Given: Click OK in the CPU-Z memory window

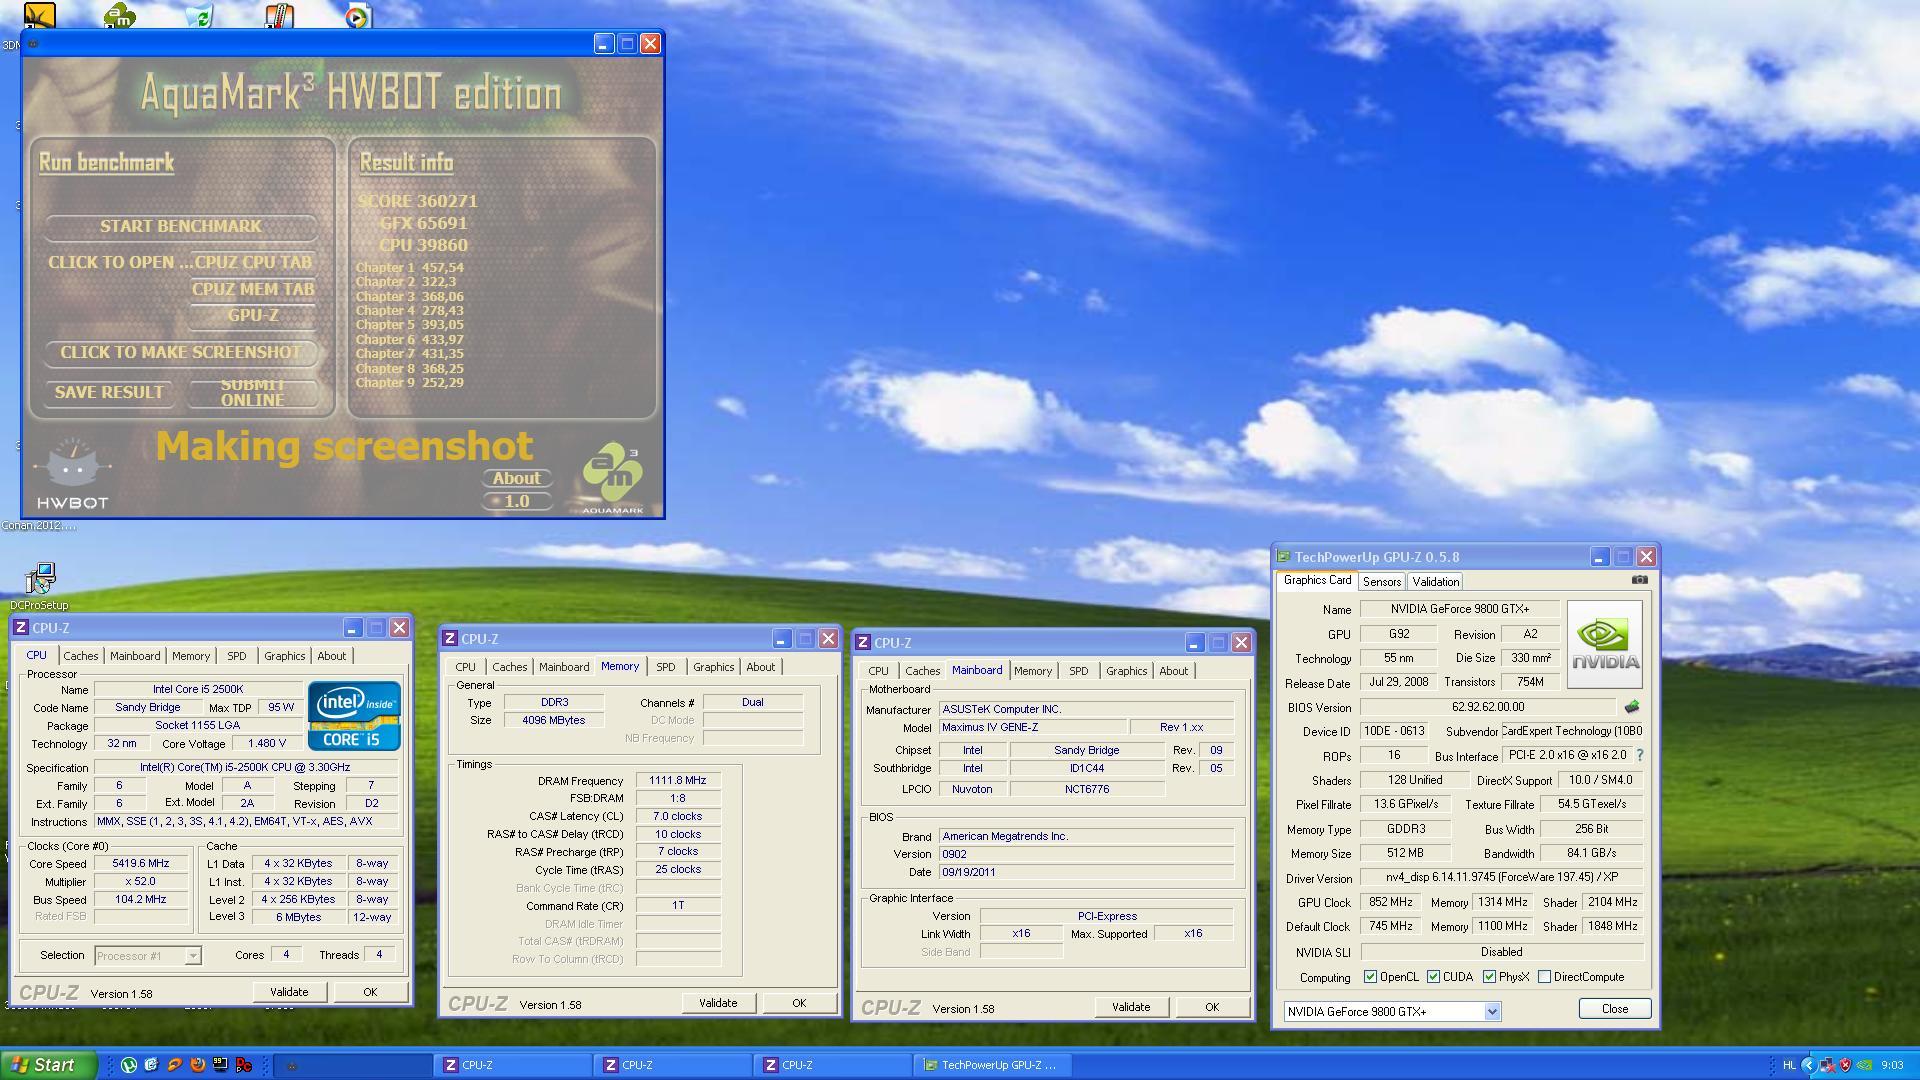Looking at the screenshot, I should pos(798,1003).
